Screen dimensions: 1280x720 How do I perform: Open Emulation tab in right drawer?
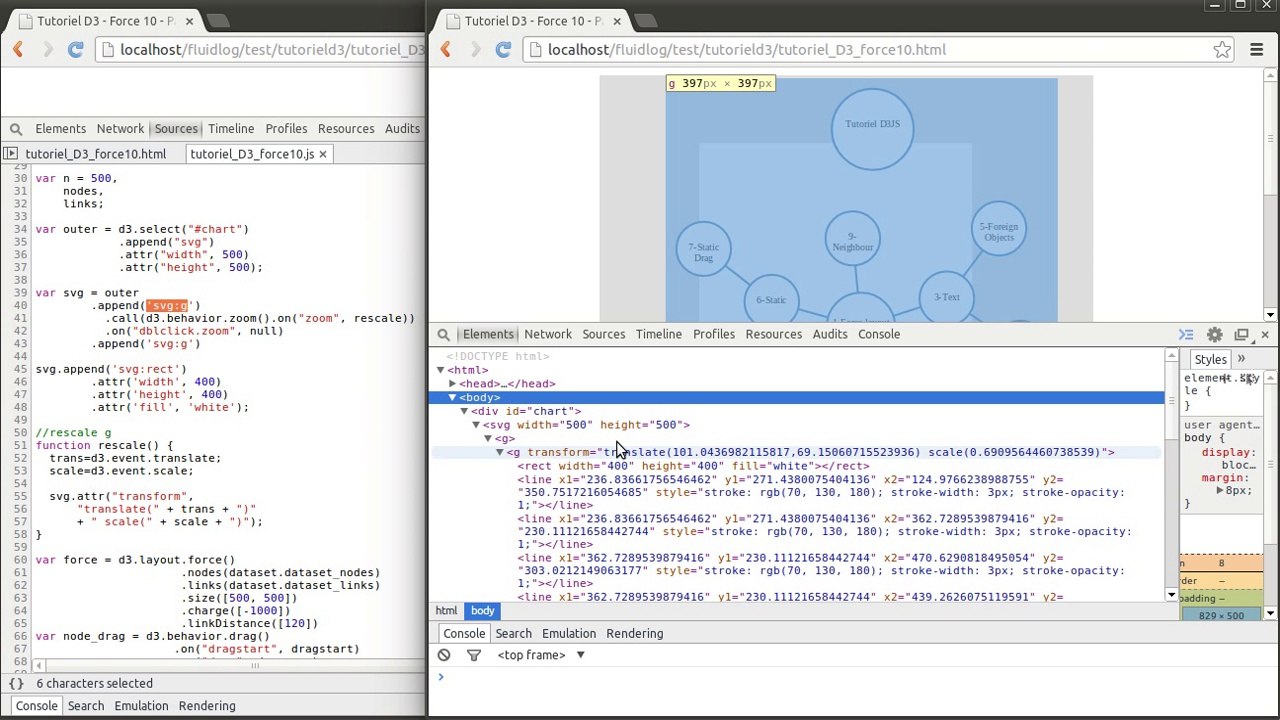[569, 633]
